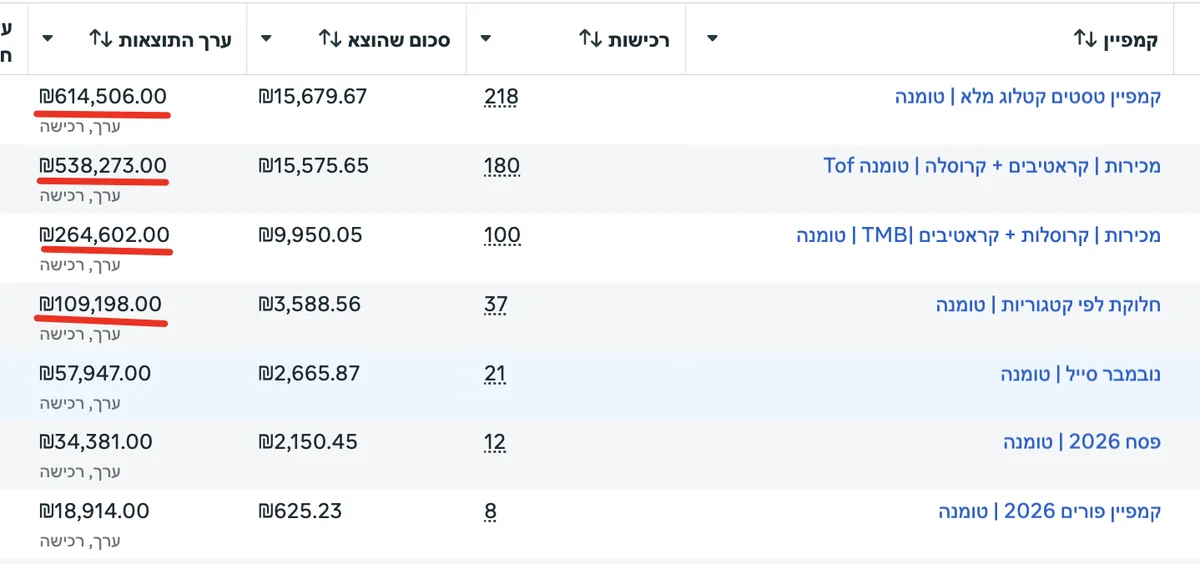Open dropdown menu of סכום שהוצא column
1200x564 pixels.
point(265,39)
